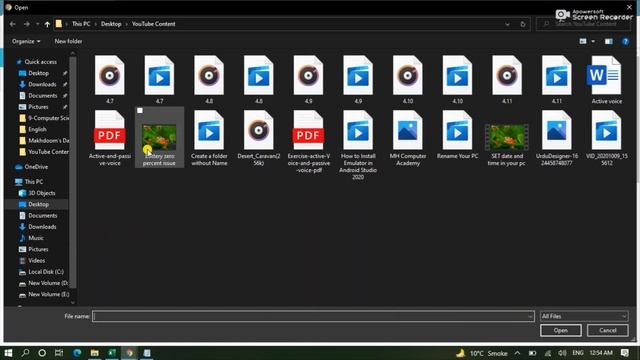The height and width of the screenshot is (360, 640).
Task: Select Create a folder without Name video
Action: point(209,131)
